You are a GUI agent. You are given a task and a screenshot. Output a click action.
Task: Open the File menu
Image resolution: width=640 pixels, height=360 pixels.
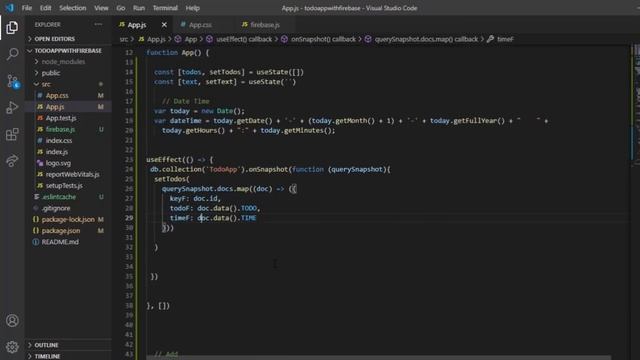27,8
